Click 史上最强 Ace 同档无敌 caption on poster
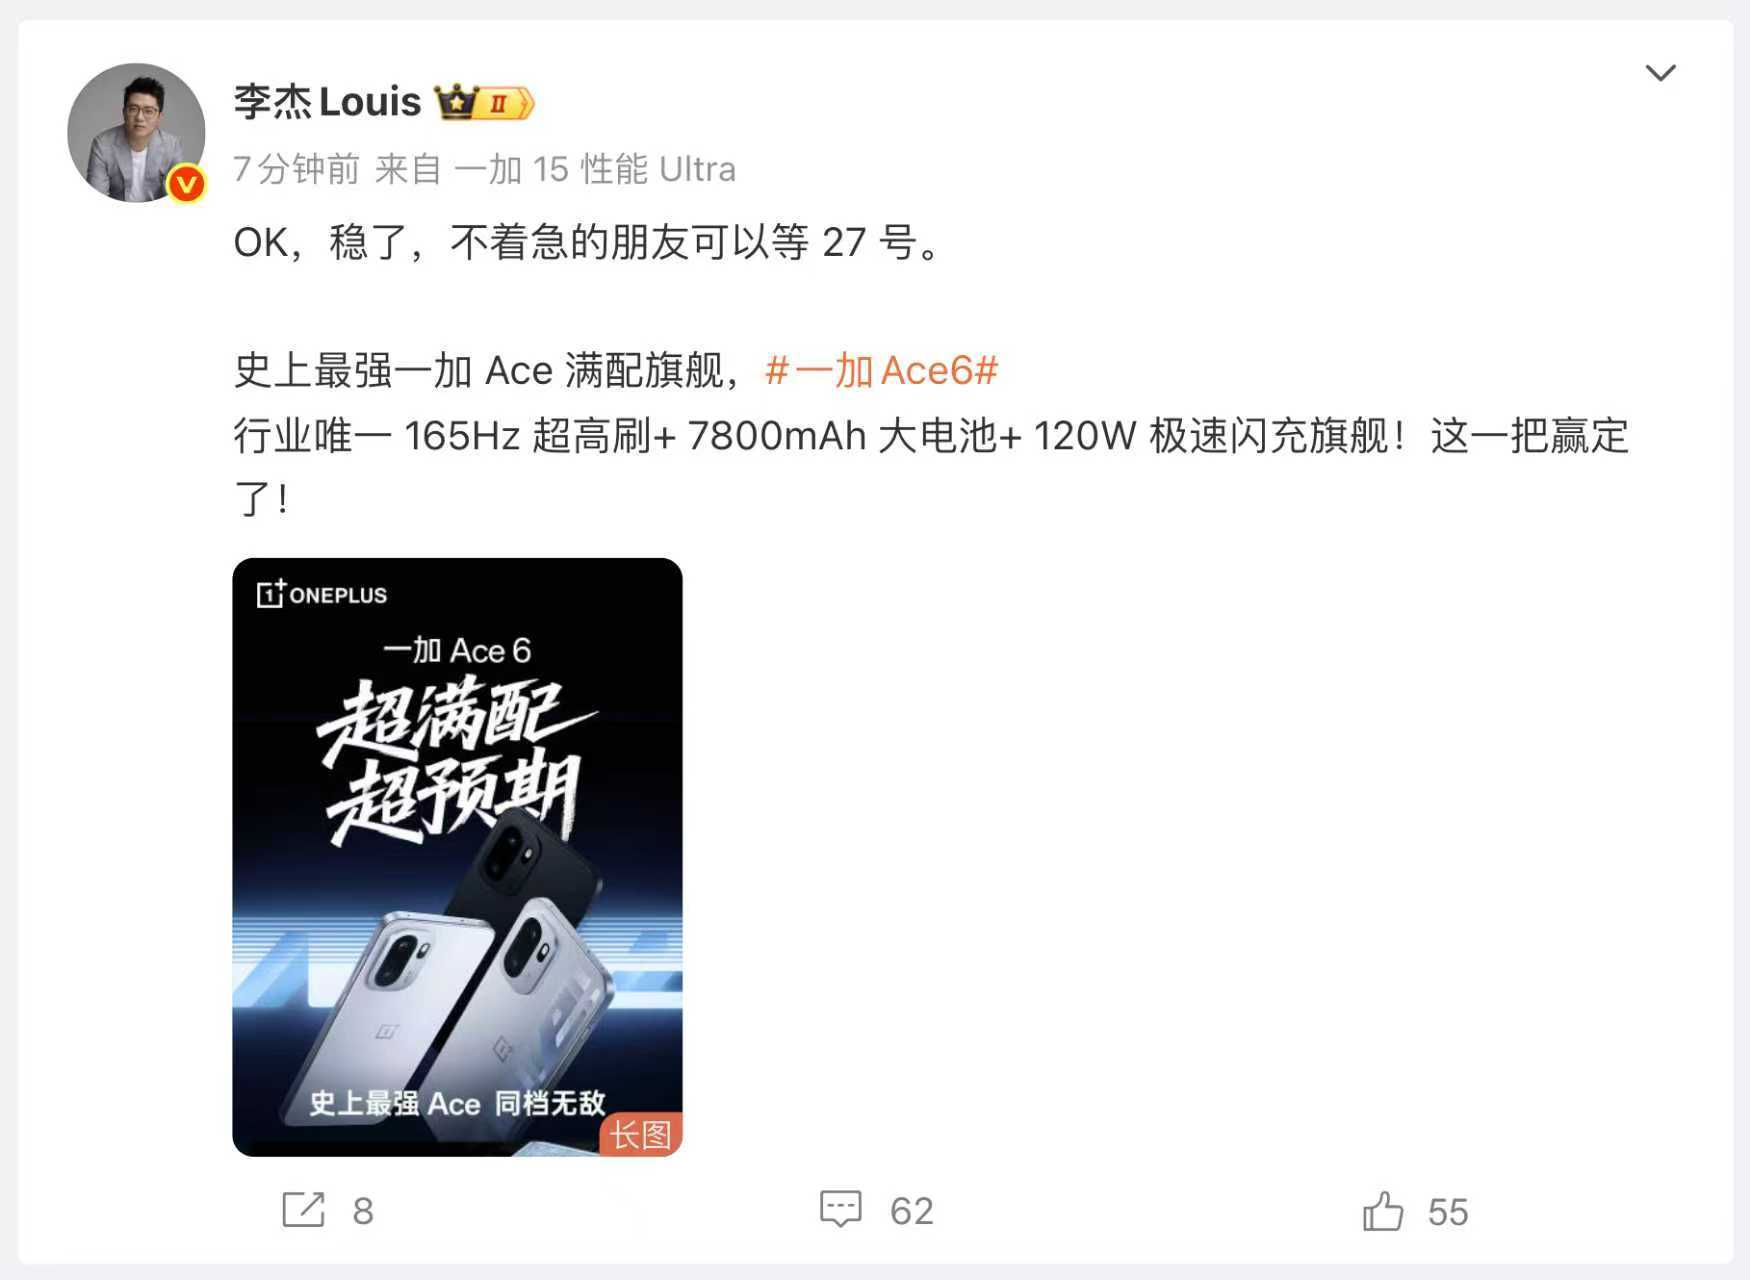1750x1280 pixels. pos(457,1103)
